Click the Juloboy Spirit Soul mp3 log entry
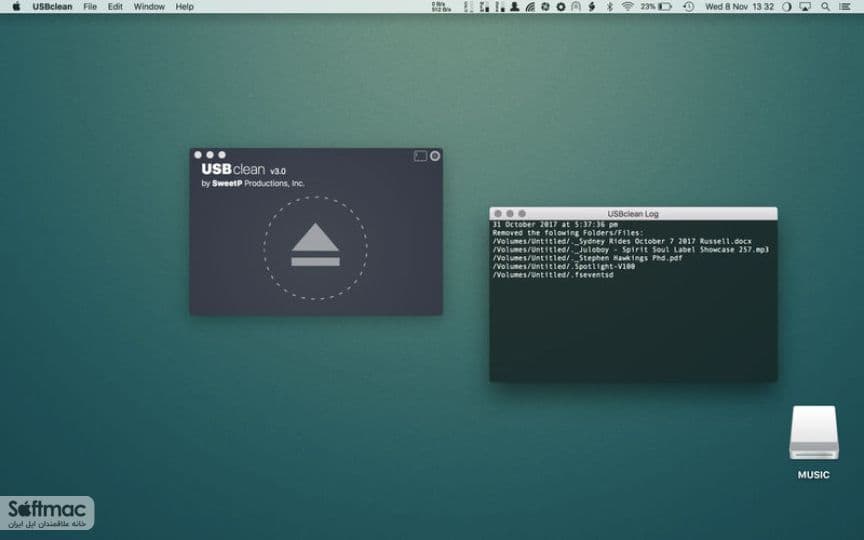The width and height of the screenshot is (864, 540). pyautogui.click(x=630, y=250)
